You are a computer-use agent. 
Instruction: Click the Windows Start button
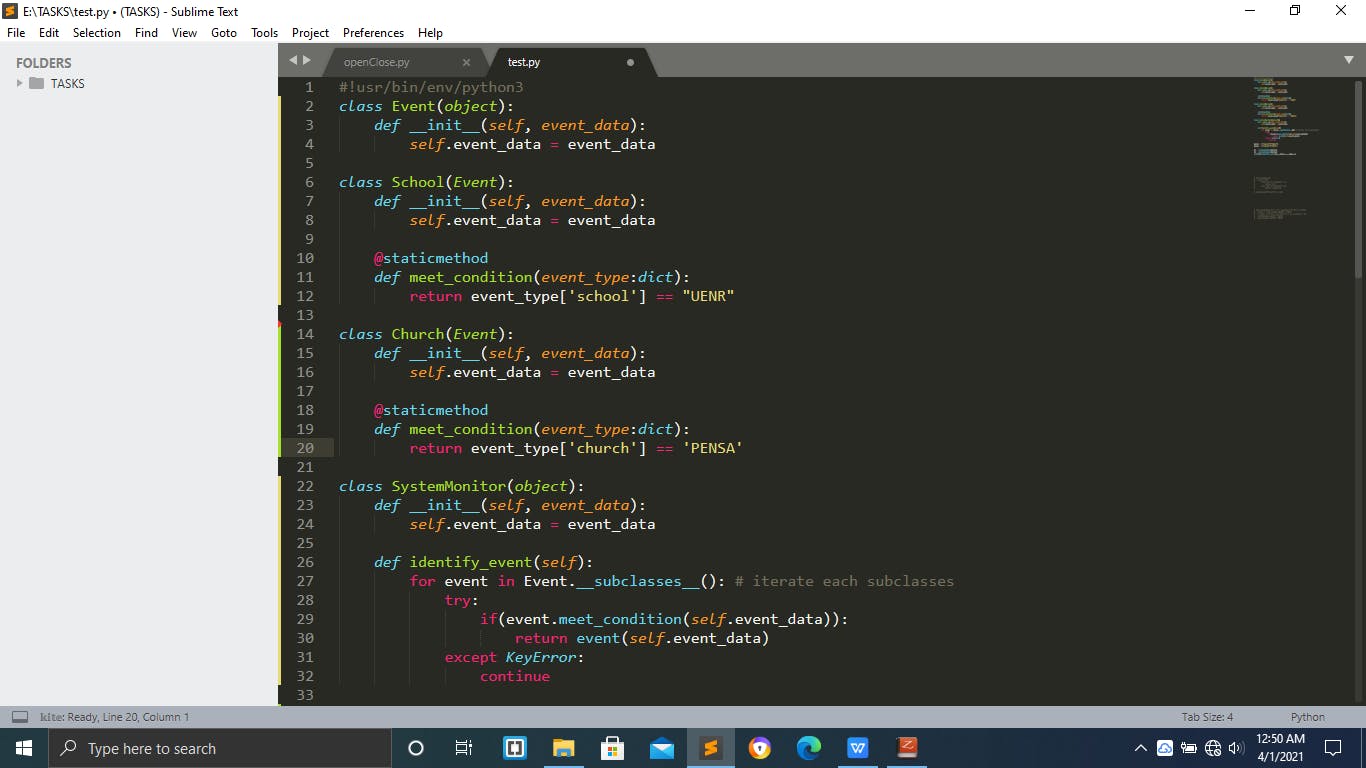24,748
